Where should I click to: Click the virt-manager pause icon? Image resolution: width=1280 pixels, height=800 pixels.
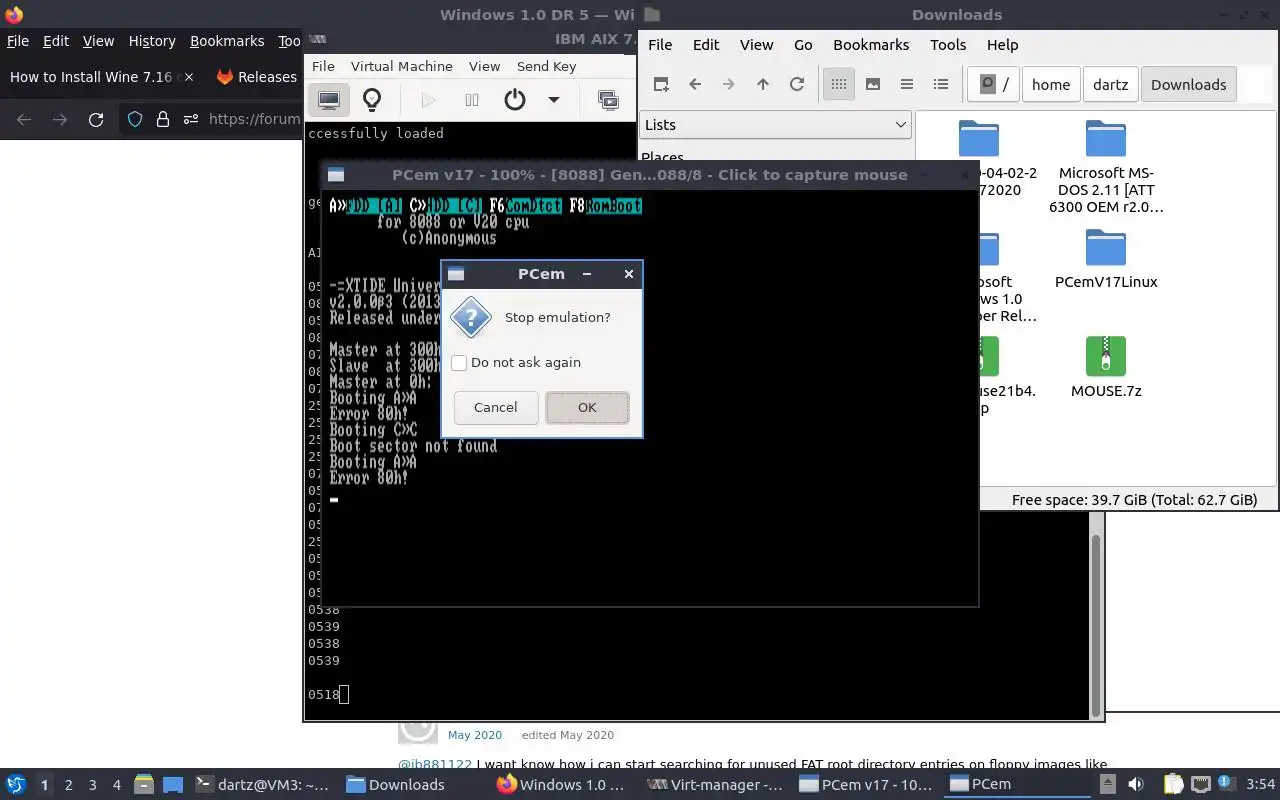point(472,100)
